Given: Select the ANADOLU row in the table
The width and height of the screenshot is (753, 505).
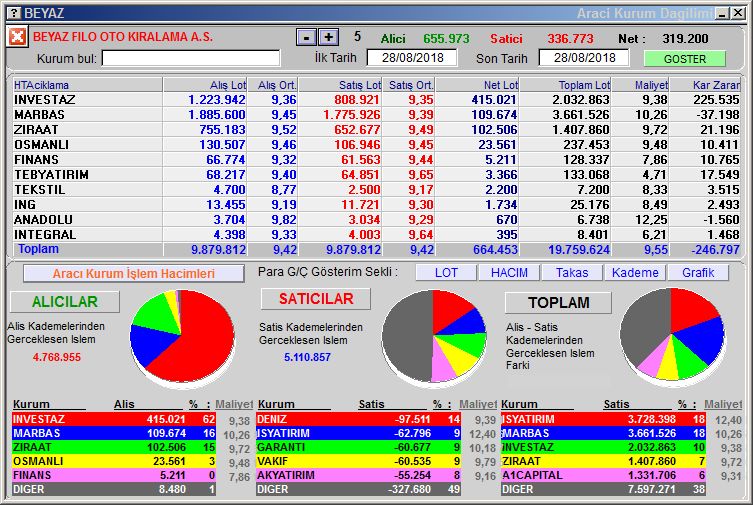Looking at the screenshot, I should click(x=376, y=219).
